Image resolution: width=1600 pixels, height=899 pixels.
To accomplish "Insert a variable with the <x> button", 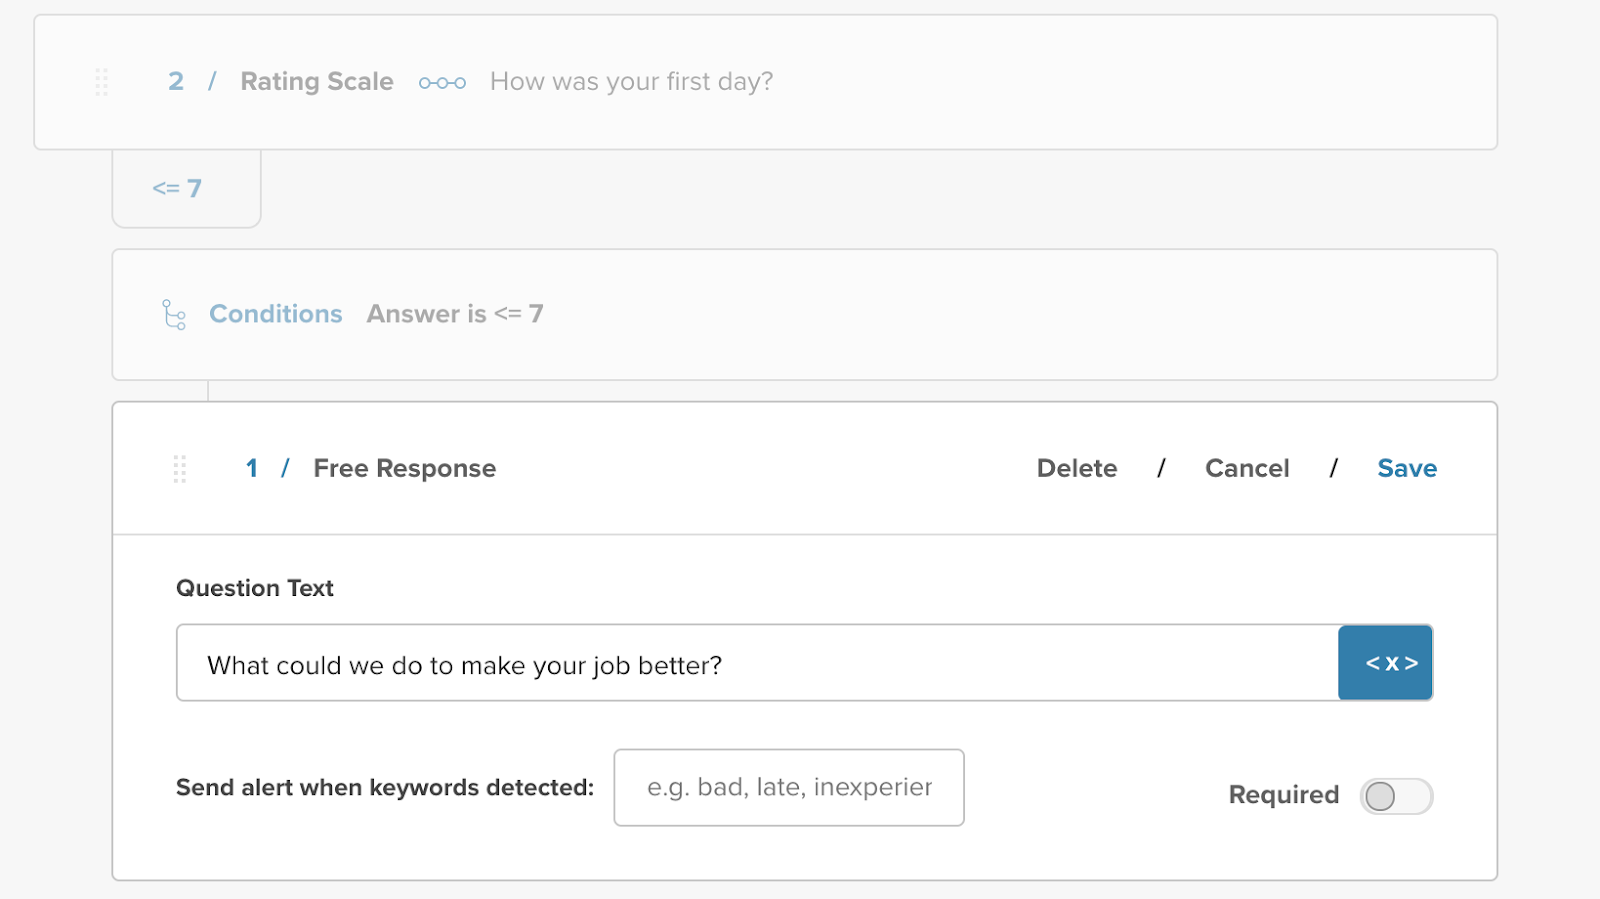I will click(x=1385, y=663).
